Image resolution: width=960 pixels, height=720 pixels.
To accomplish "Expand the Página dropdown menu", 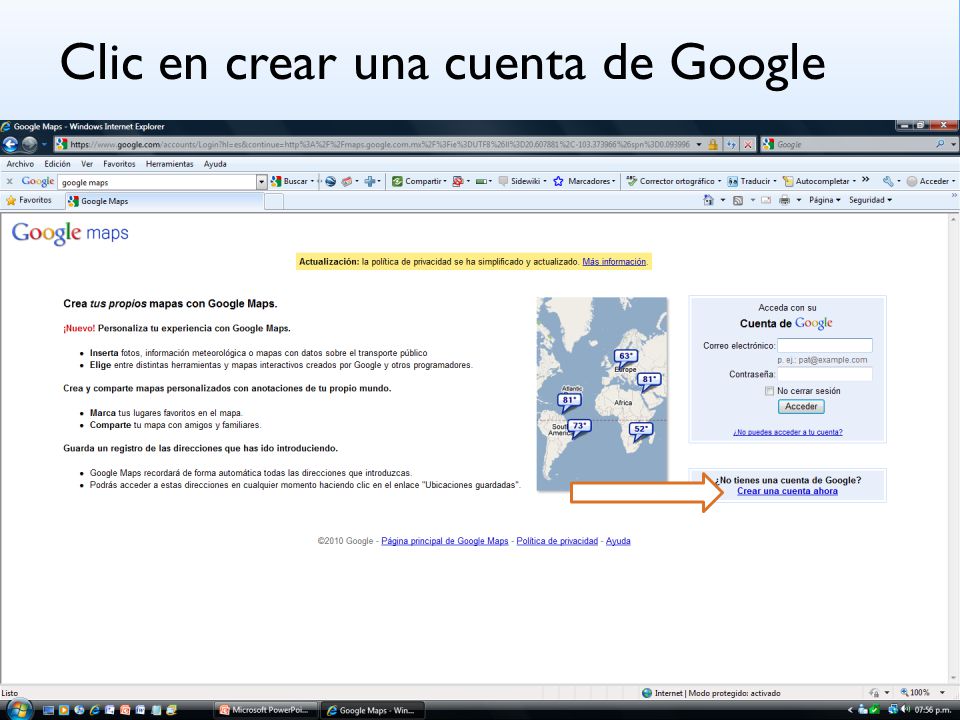I will 824,200.
